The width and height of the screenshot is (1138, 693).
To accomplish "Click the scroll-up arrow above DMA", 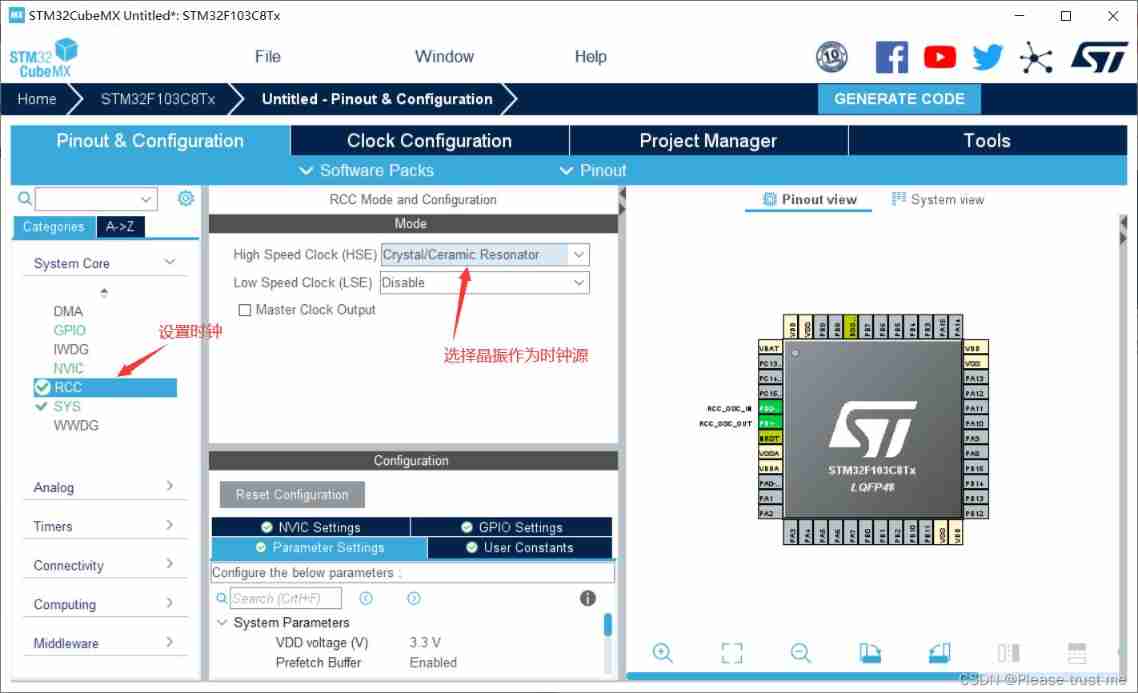I will click(x=104, y=292).
